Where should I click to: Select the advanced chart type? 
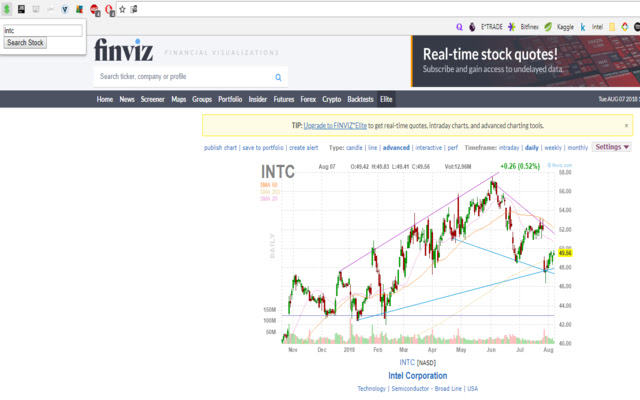pyautogui.click(x=396, y=148)
